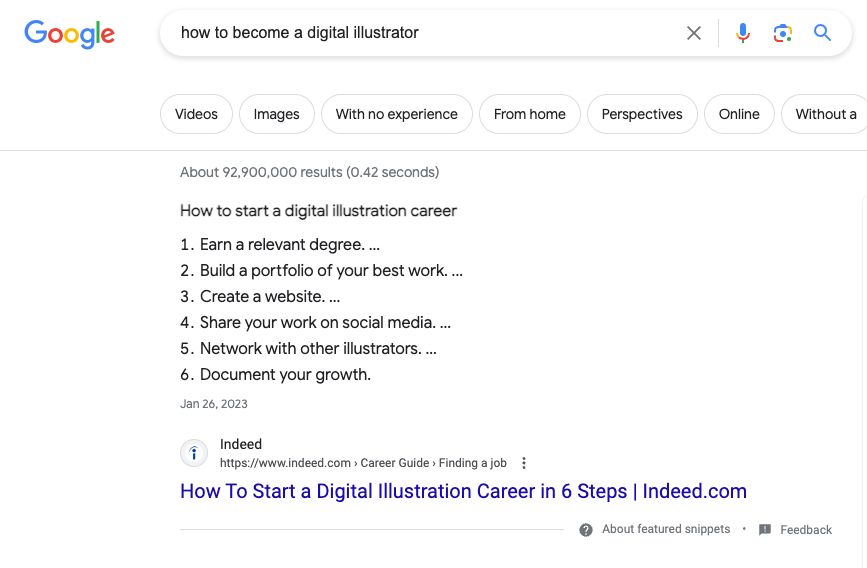
Task: Filter by With no experience
Action: coord(396,114)
